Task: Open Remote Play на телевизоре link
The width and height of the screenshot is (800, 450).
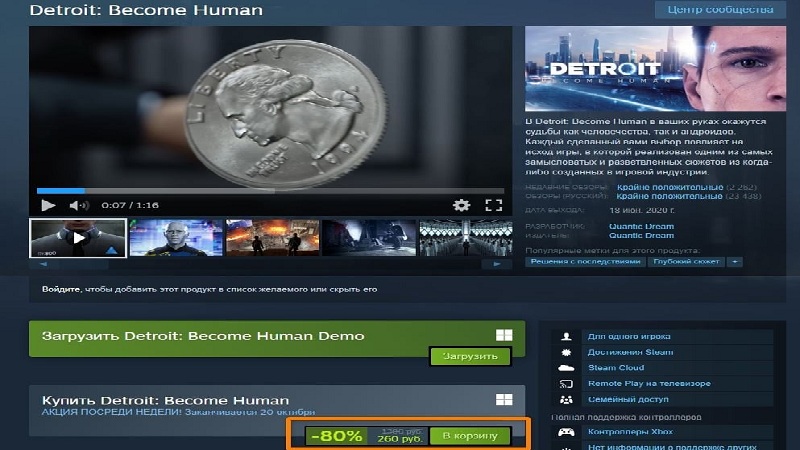Action: [x=649, y=384]
